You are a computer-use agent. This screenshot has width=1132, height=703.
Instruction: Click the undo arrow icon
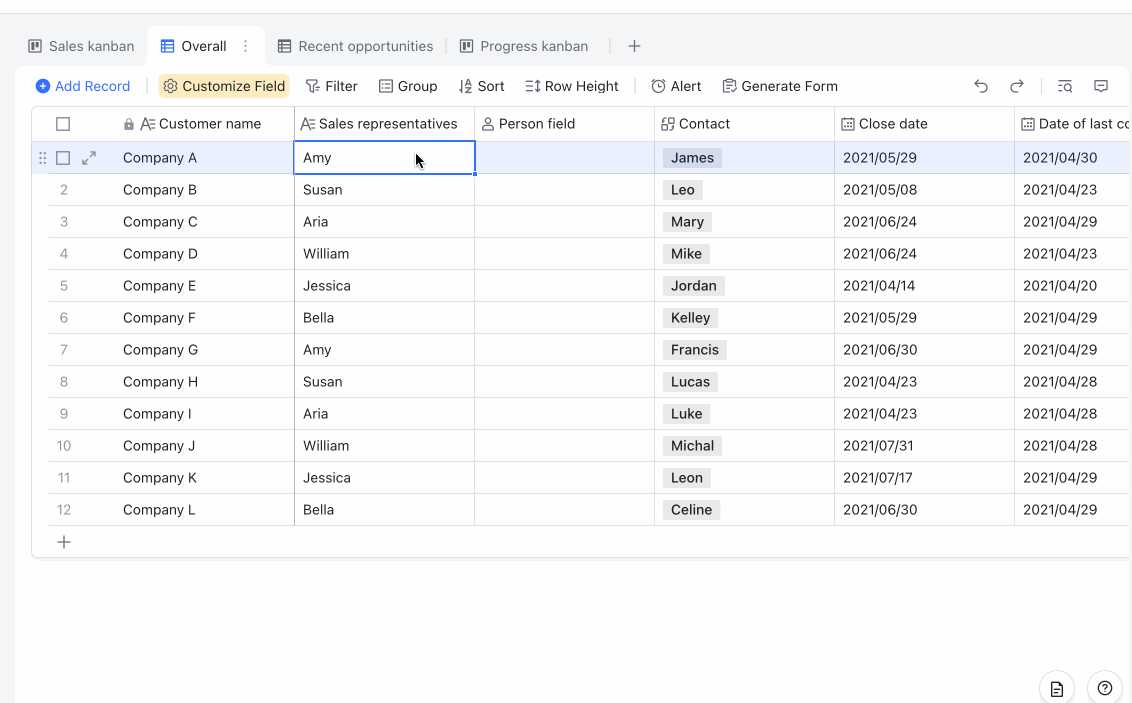click(981, 86)
